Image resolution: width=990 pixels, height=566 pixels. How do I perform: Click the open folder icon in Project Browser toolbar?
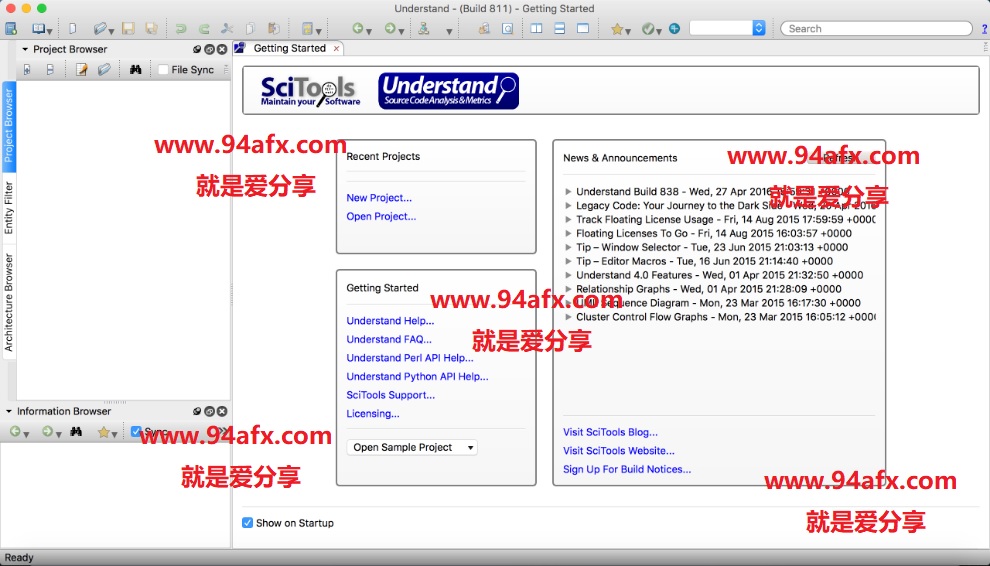click(x=104, y=69)
